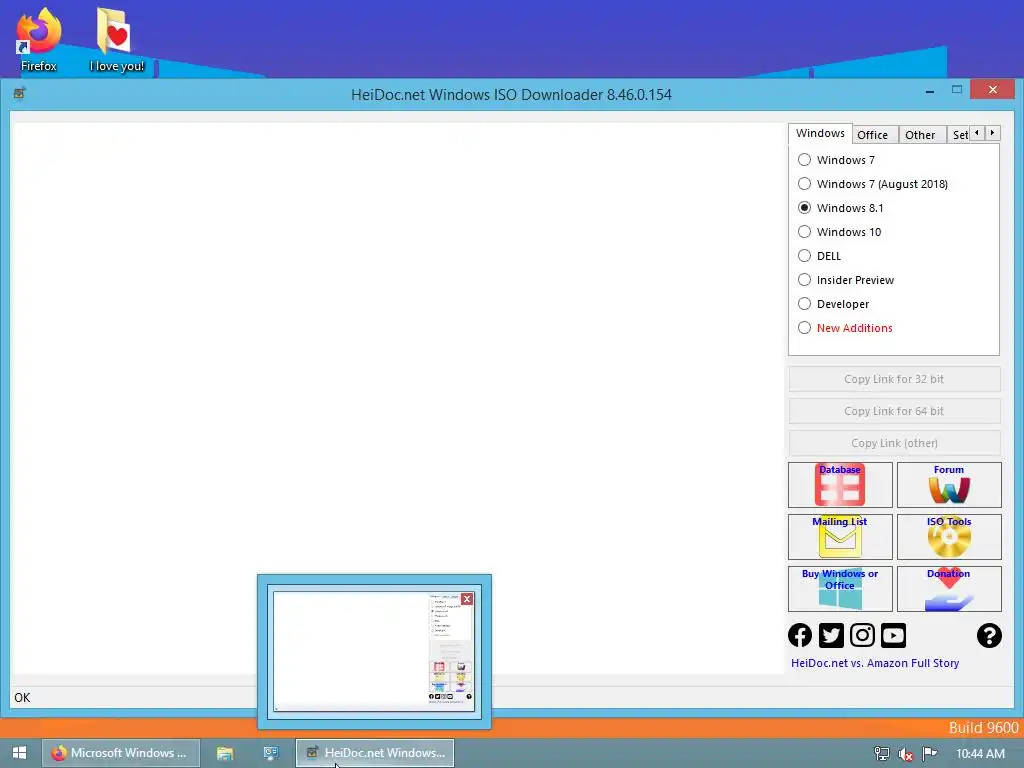
Task: Select the Insider Preview option
Action: tap(846, 280)
